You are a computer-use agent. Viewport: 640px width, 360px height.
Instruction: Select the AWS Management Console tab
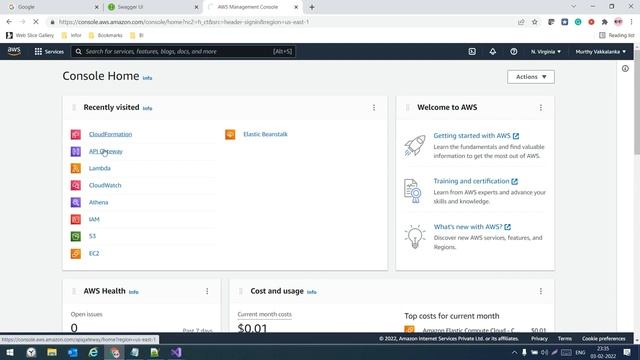(252, 7)
